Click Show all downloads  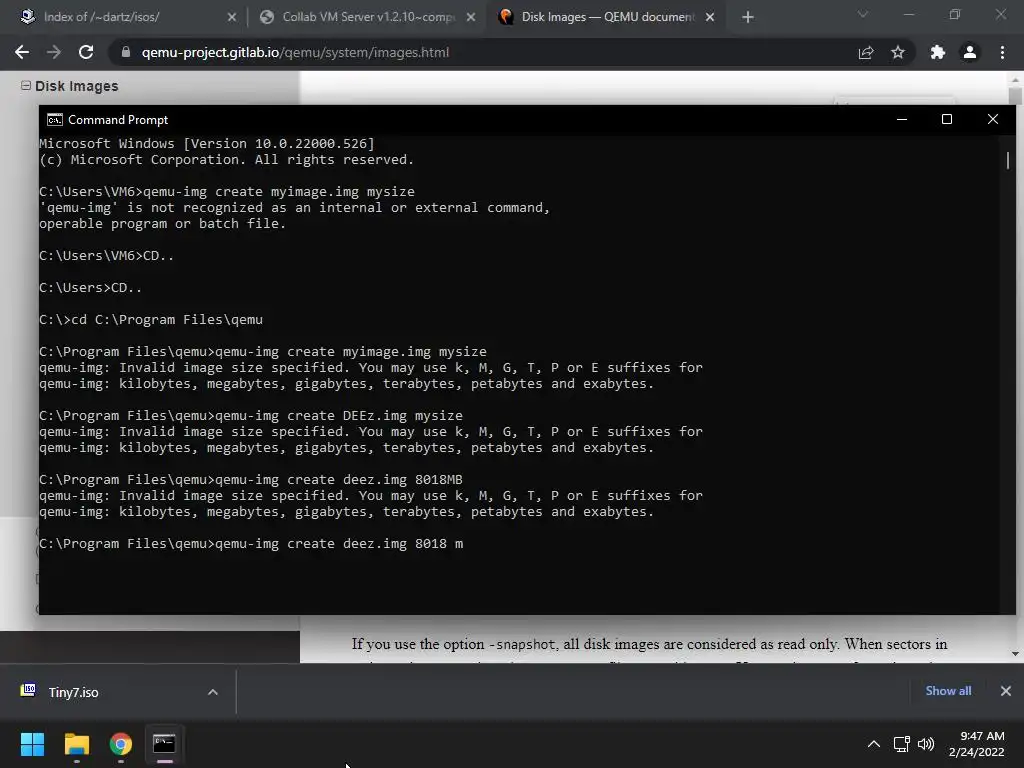[x=948, y=691]
